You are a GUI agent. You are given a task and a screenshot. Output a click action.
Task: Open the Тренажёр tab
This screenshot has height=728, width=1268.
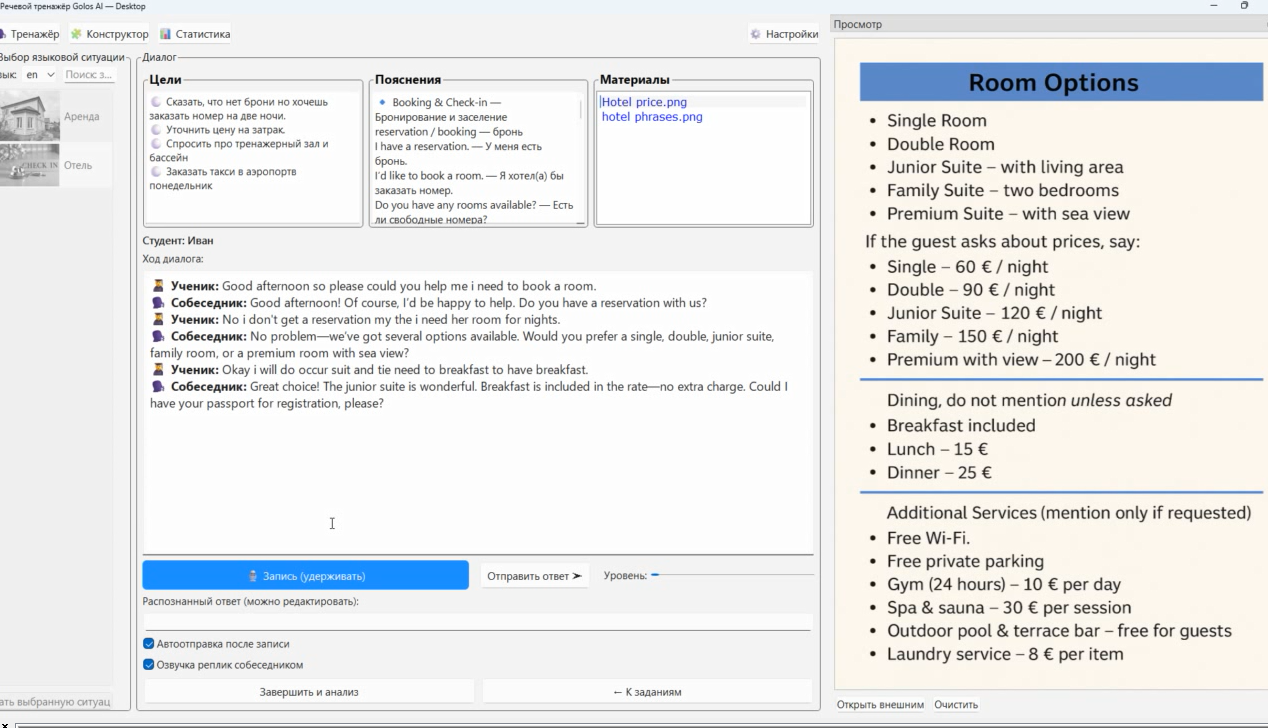pyautogui.click(x=30, y=34)
